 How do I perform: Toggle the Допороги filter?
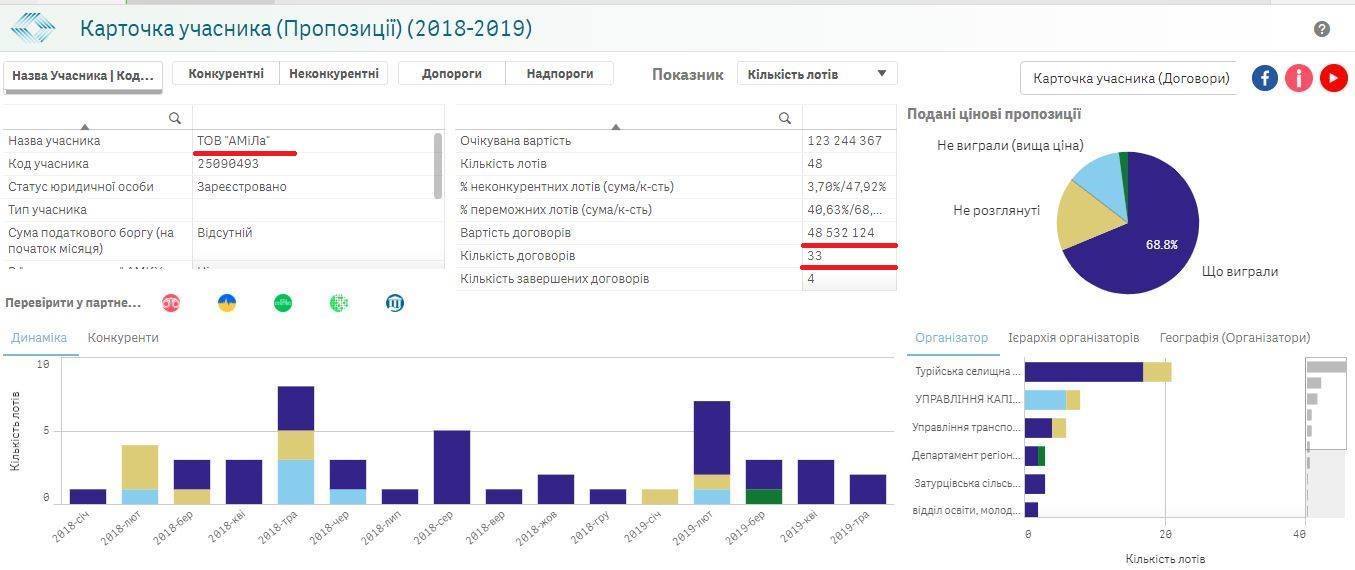[452, 74]
